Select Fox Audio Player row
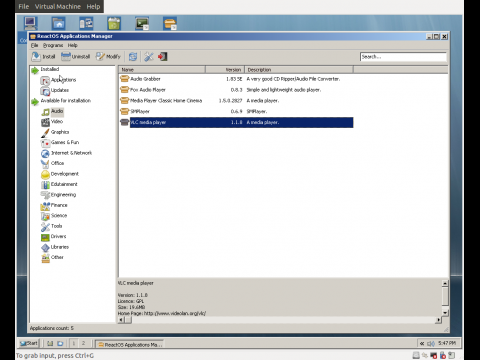Image resolution: width=480 pixels, height=360 pixels. coord(236,90)
